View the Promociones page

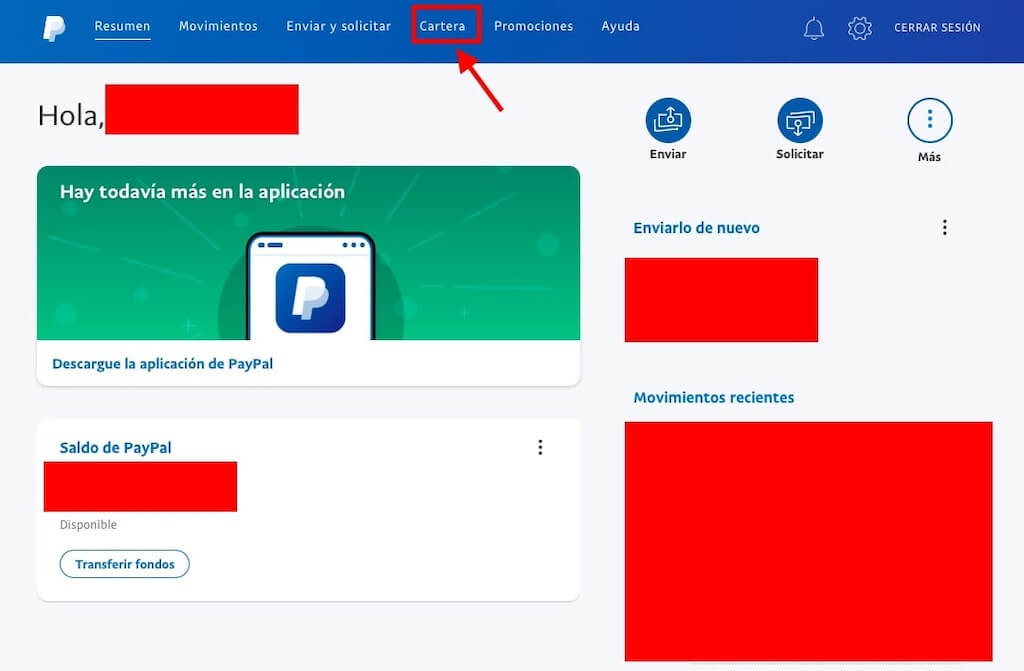pyautogui.click(x=533, y=26)
